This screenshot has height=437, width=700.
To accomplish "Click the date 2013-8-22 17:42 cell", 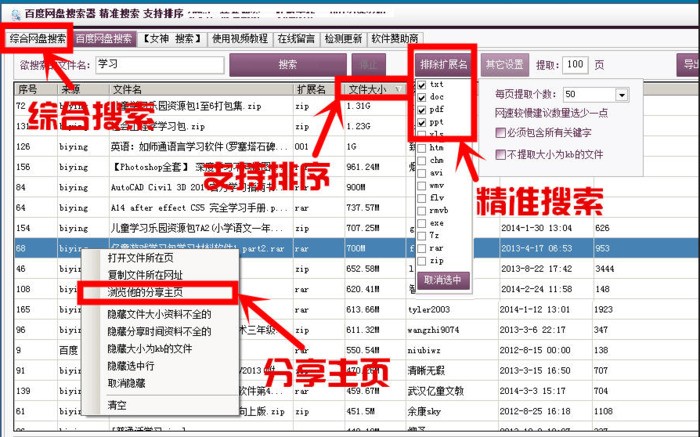I will pos(536,269).
